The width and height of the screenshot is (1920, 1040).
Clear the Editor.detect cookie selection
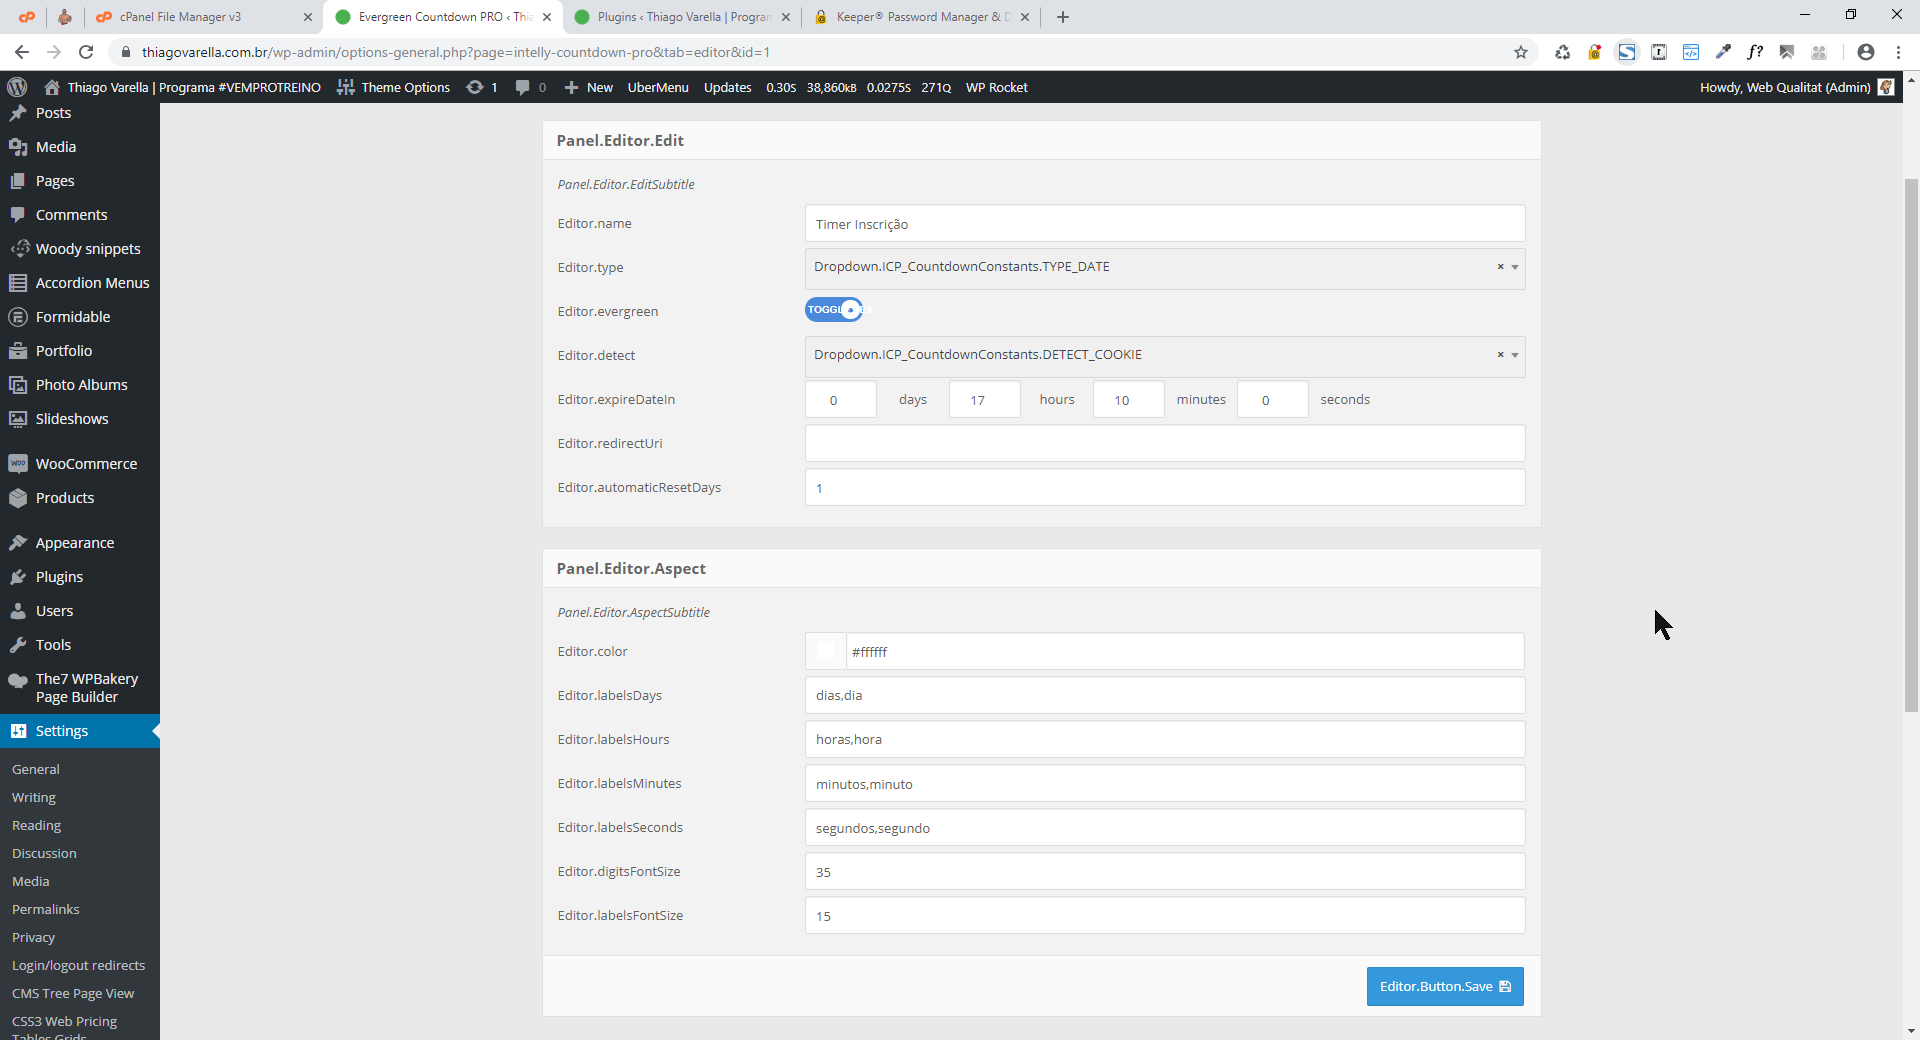tap(1500, 355)
